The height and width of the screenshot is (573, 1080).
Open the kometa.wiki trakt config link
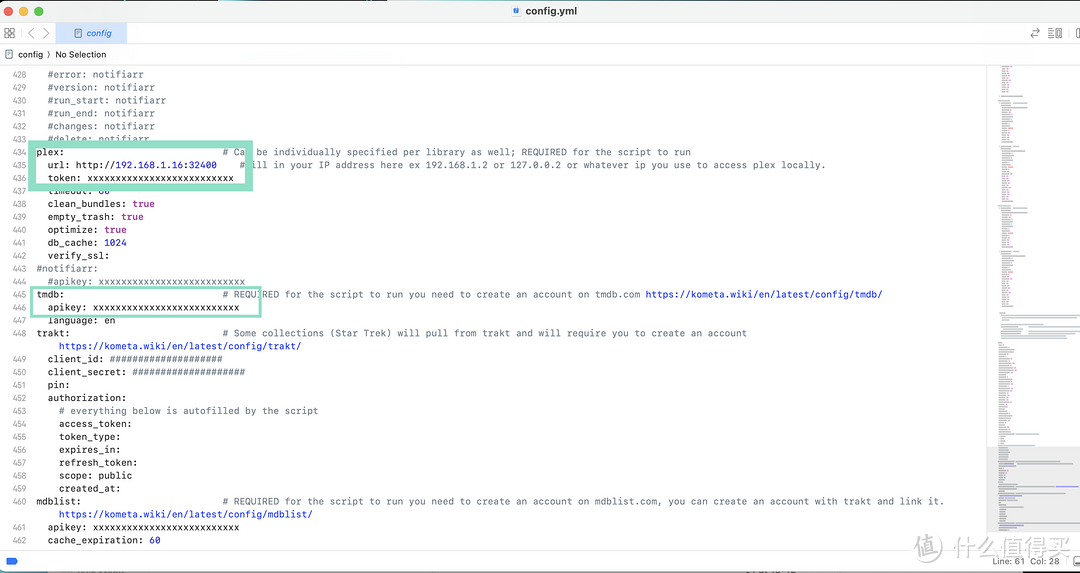[180, 346]
